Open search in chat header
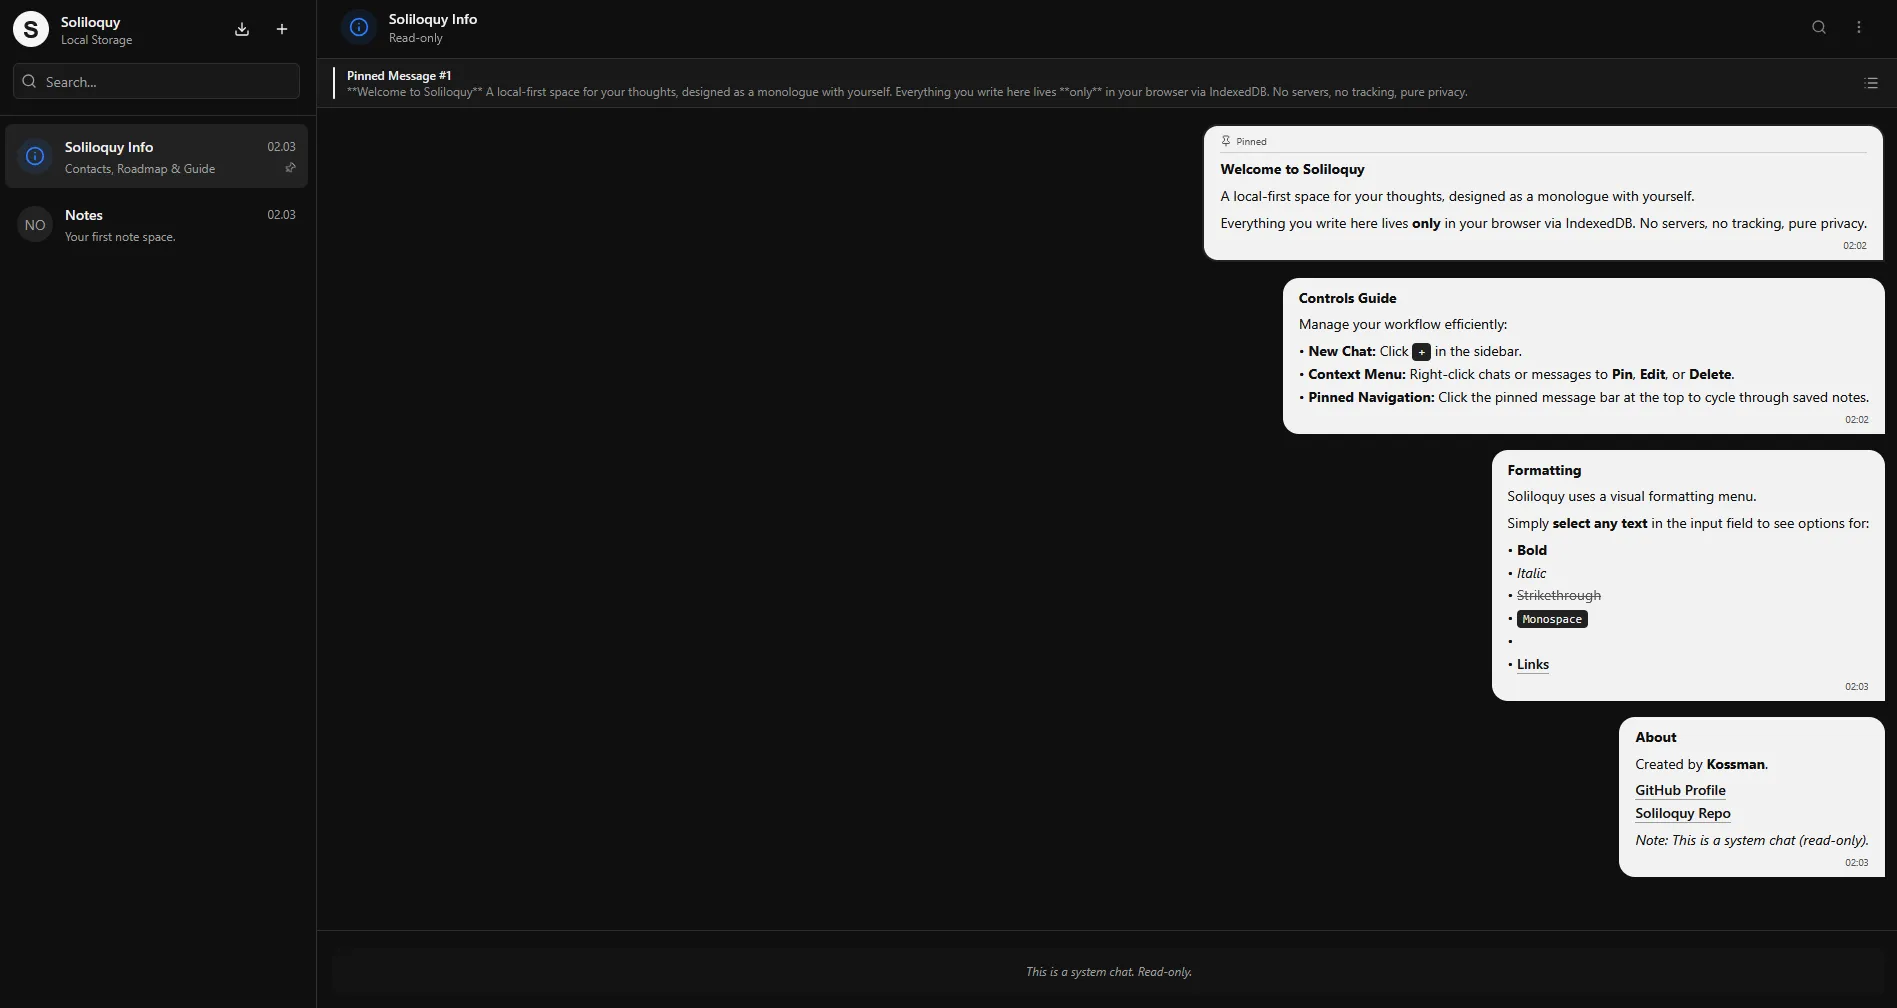The width and height of the screenshot is (1897, 1008). point(1819,27)
